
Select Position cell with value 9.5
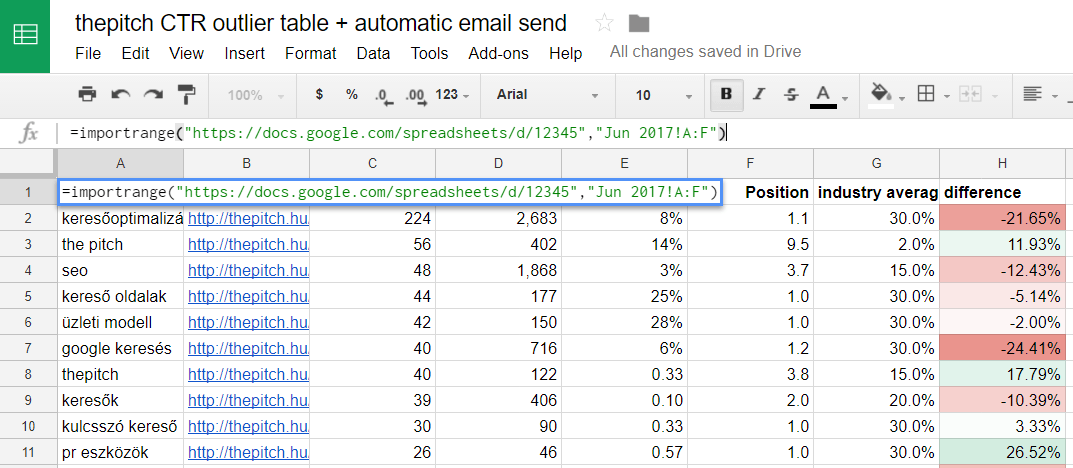point(751,244)
